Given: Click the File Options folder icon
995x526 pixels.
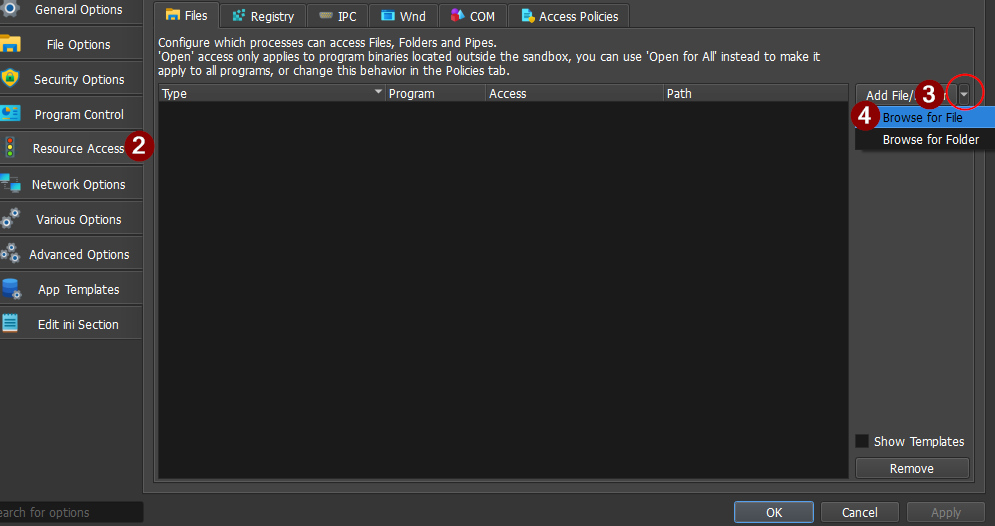Looking at the screenshot, I should (10, 44).
